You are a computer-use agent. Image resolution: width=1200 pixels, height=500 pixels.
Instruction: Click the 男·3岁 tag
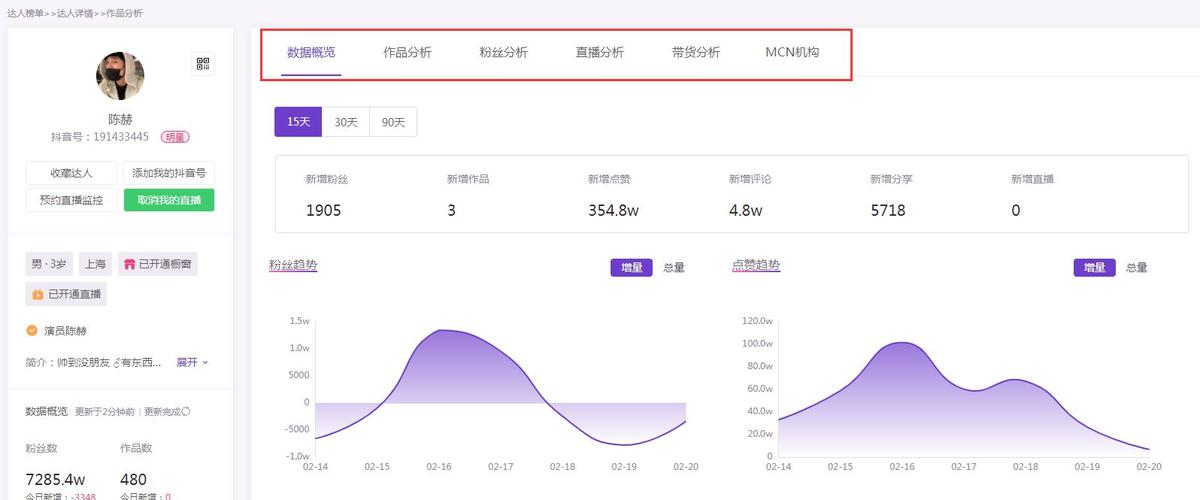[49, 264]
